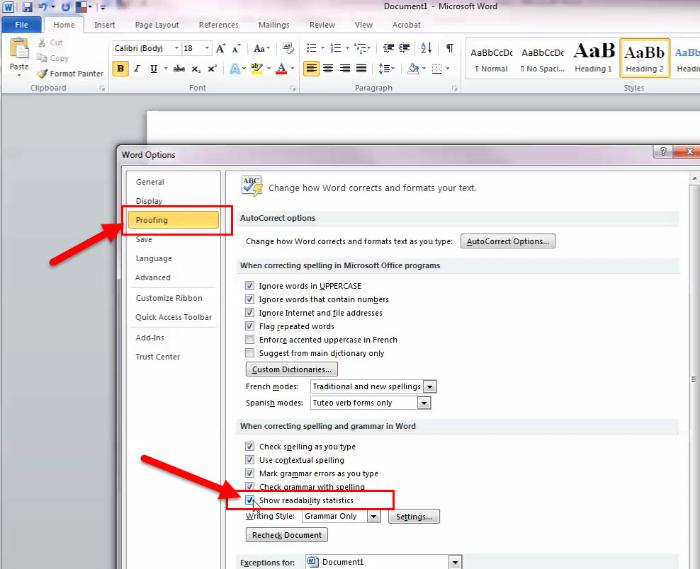This screenshot has height=569, width=700.
Task: Expand Borders dropdown arrow
Action: pyautogui.click(x=447, y=68)
